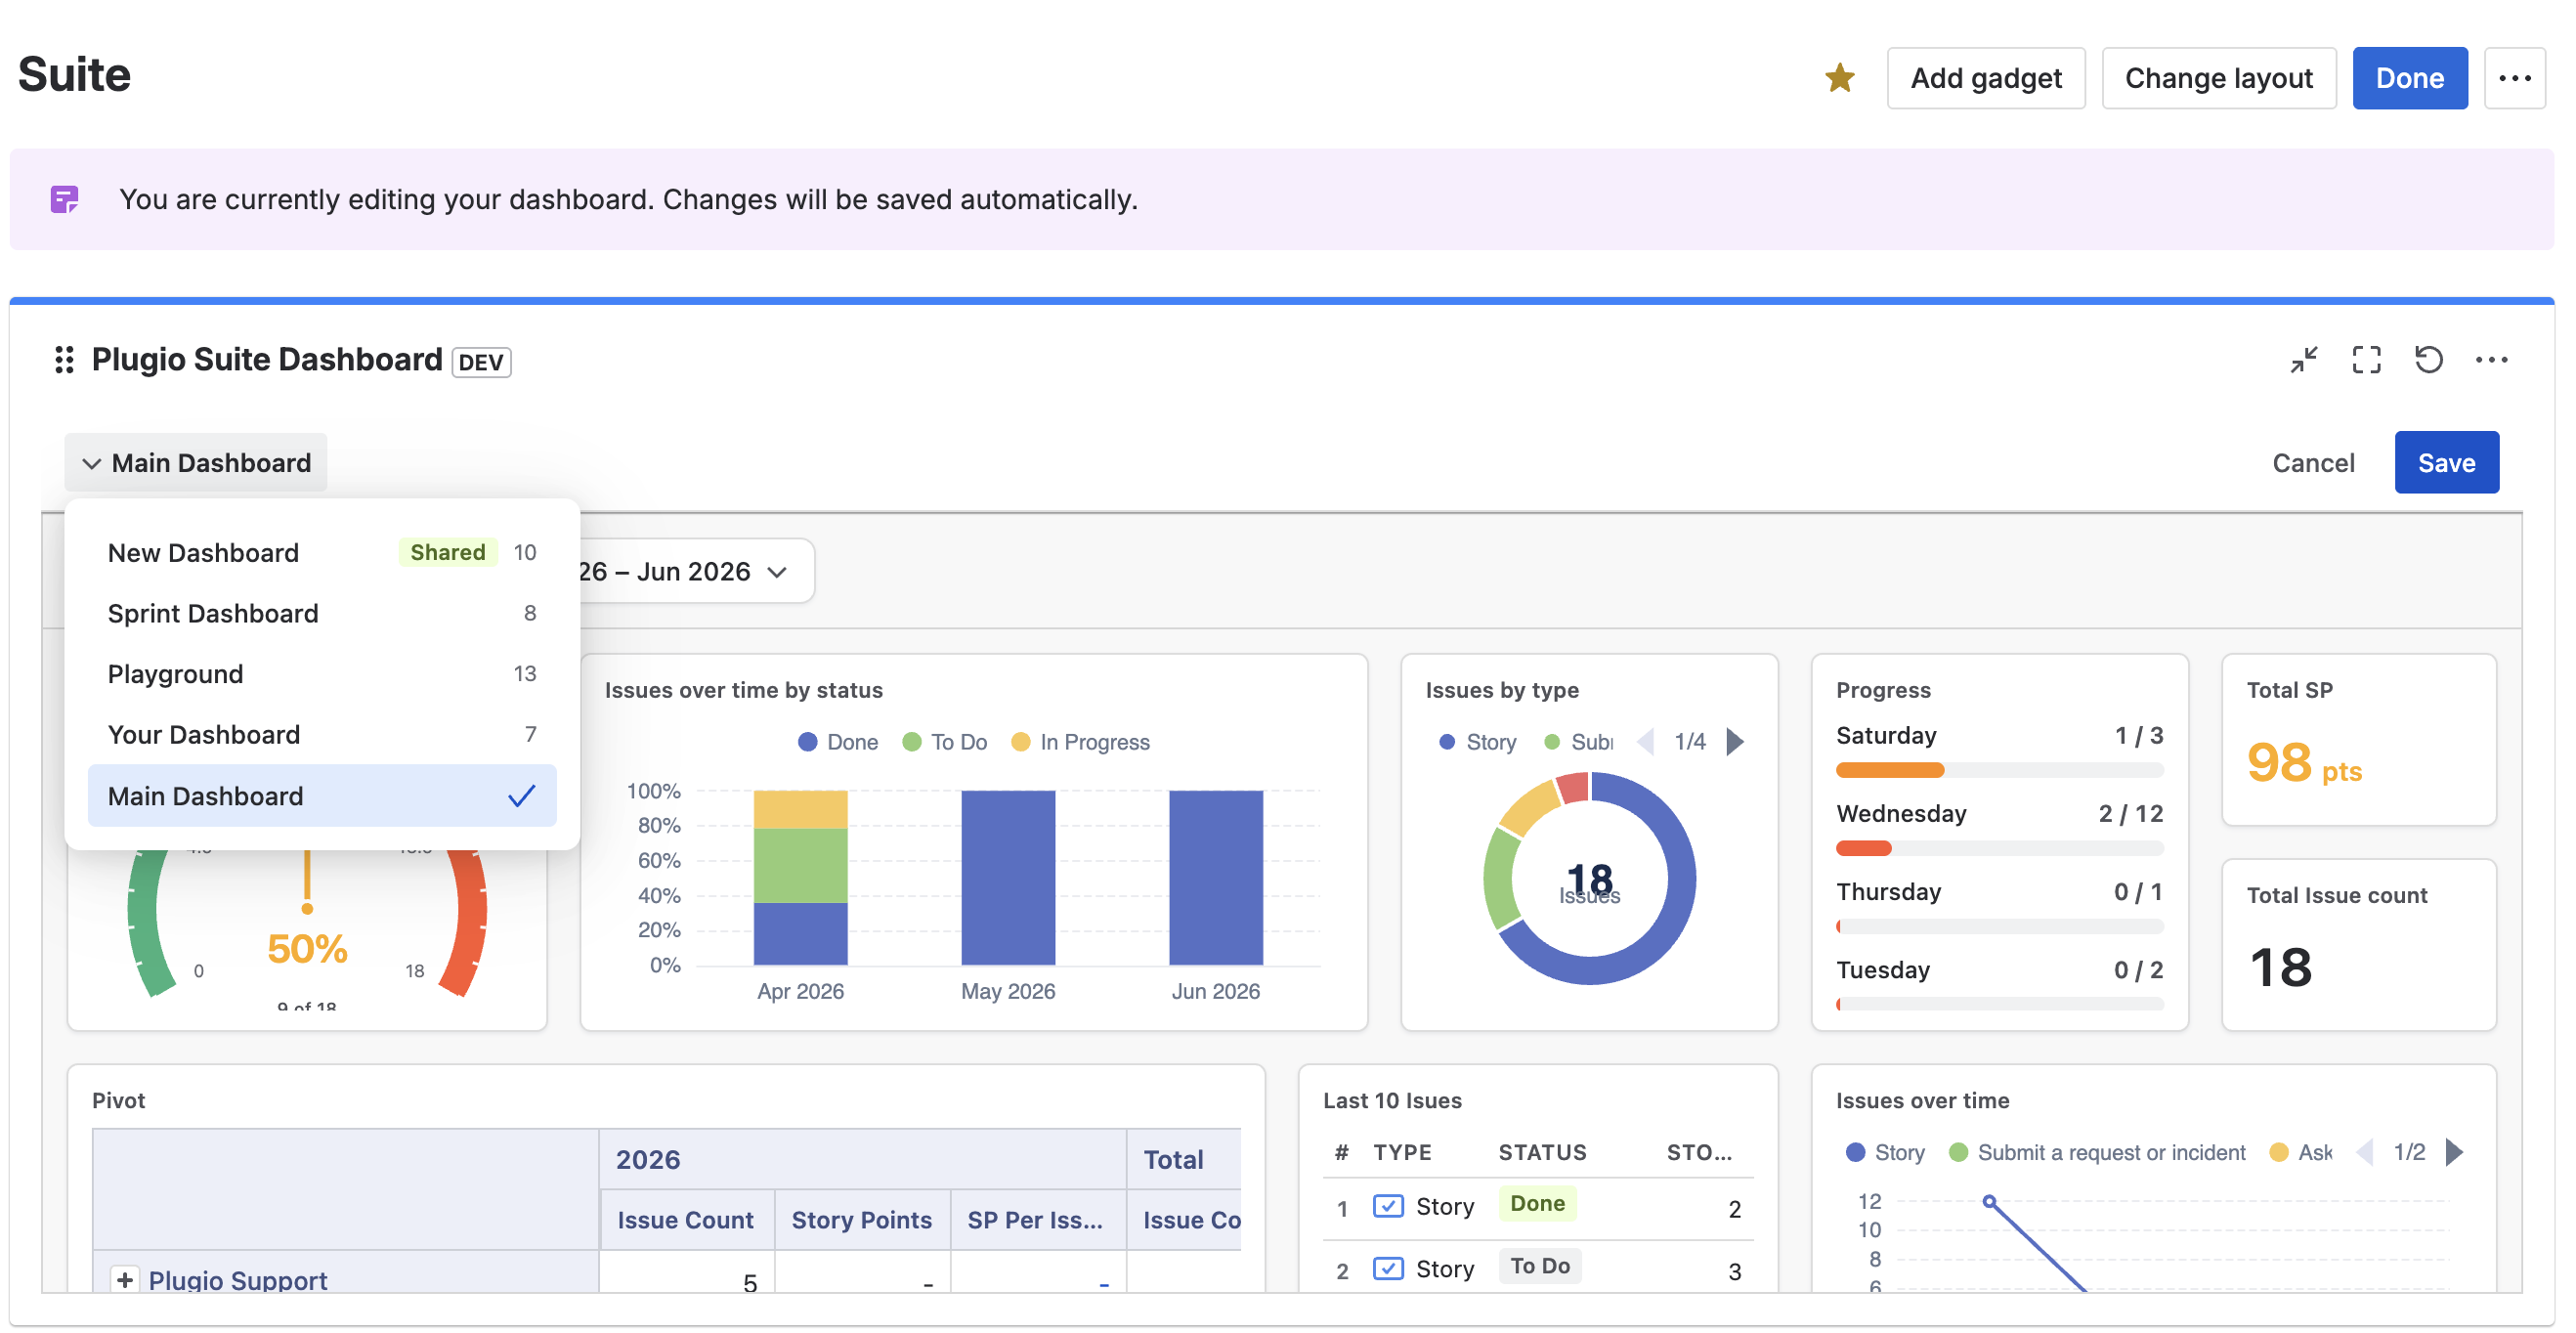Choose Playground from the dashboard list
2576x1333 pixels.
point(322,674)
